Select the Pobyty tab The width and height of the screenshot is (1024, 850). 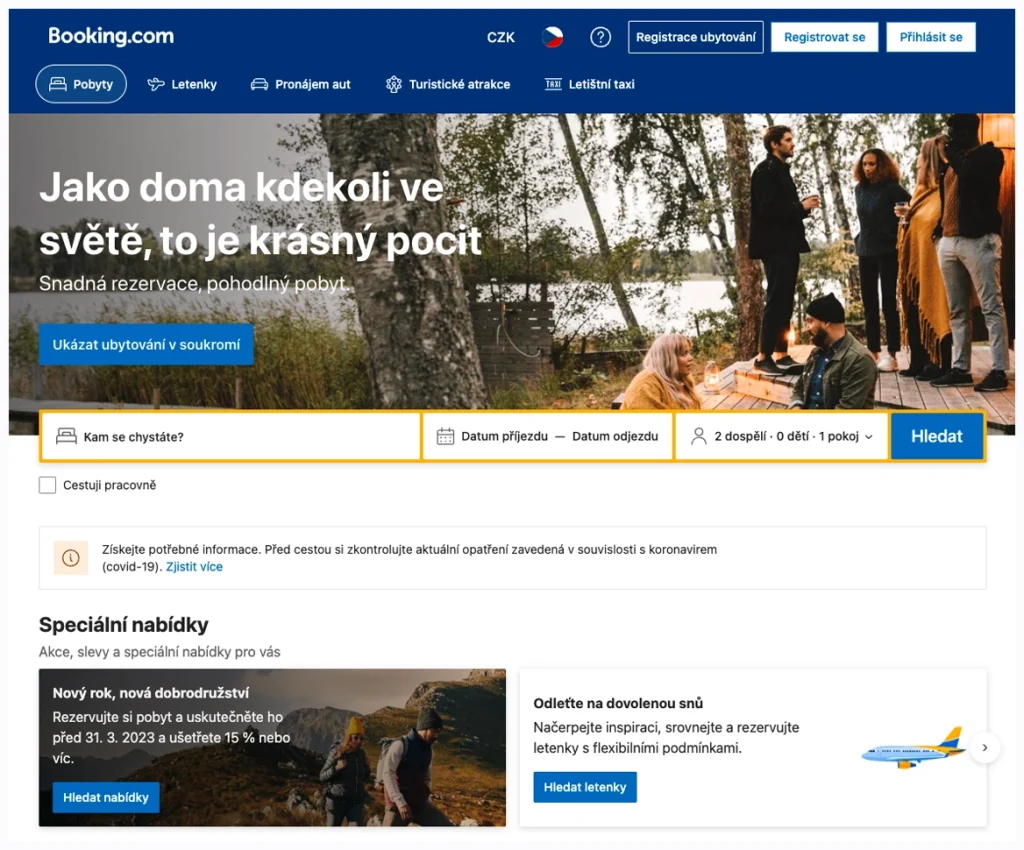click(81, 84)
